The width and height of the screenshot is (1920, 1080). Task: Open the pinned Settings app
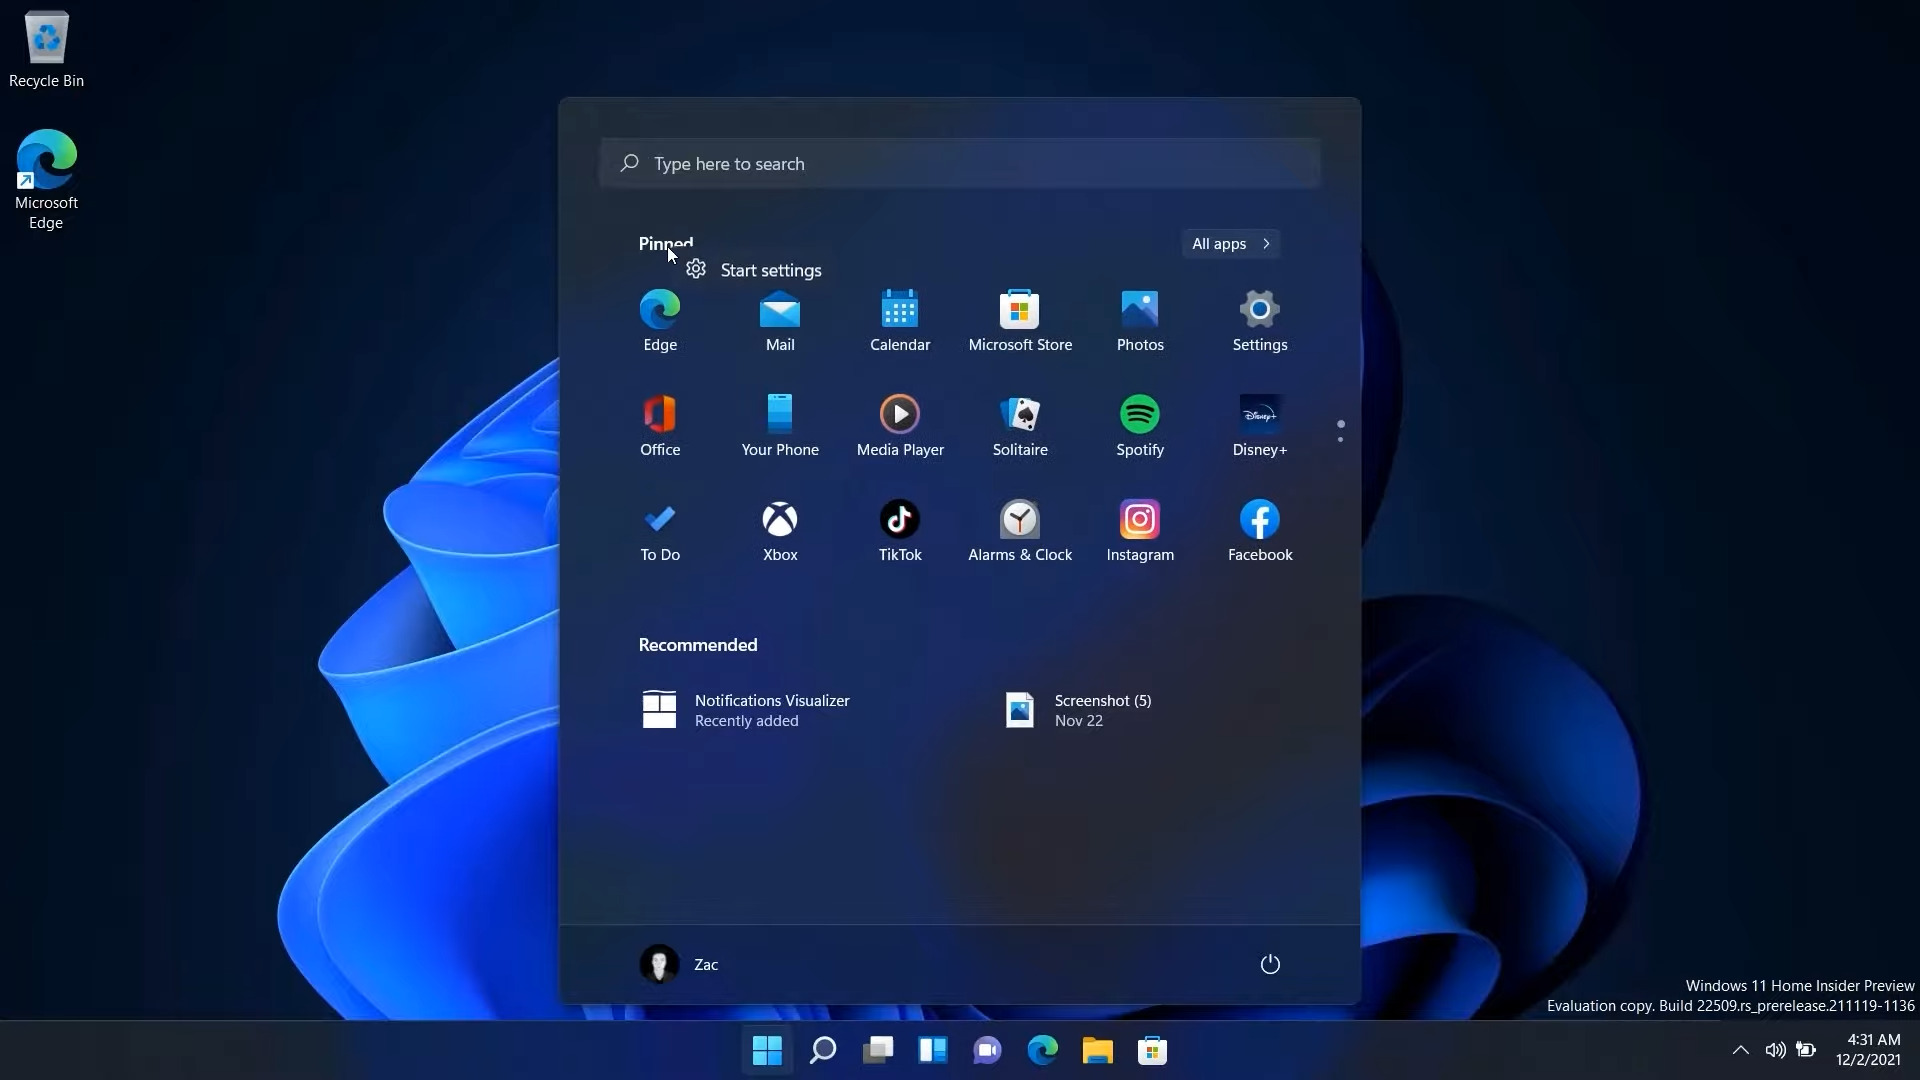click(1260, 322)
